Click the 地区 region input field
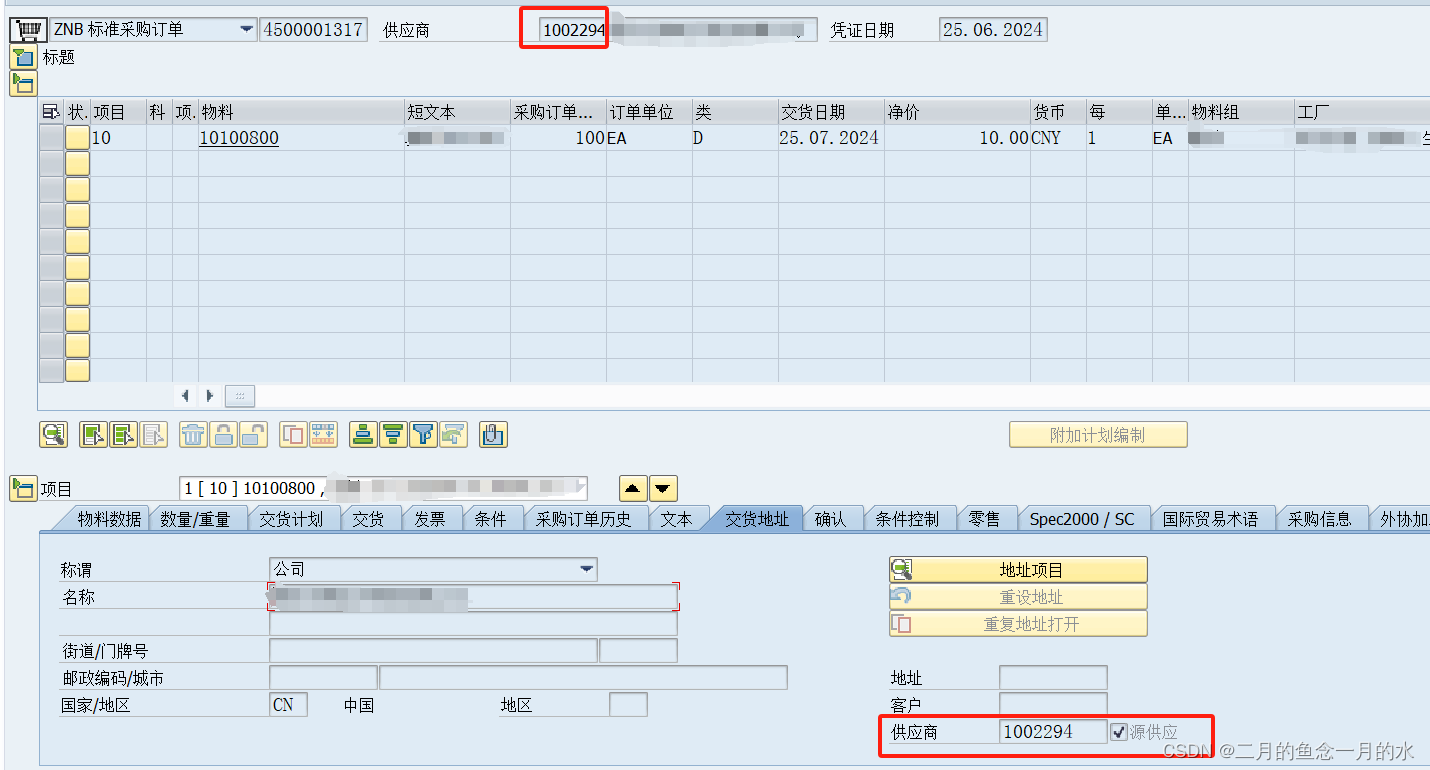1430x770 pixels. tap(628, 705)
